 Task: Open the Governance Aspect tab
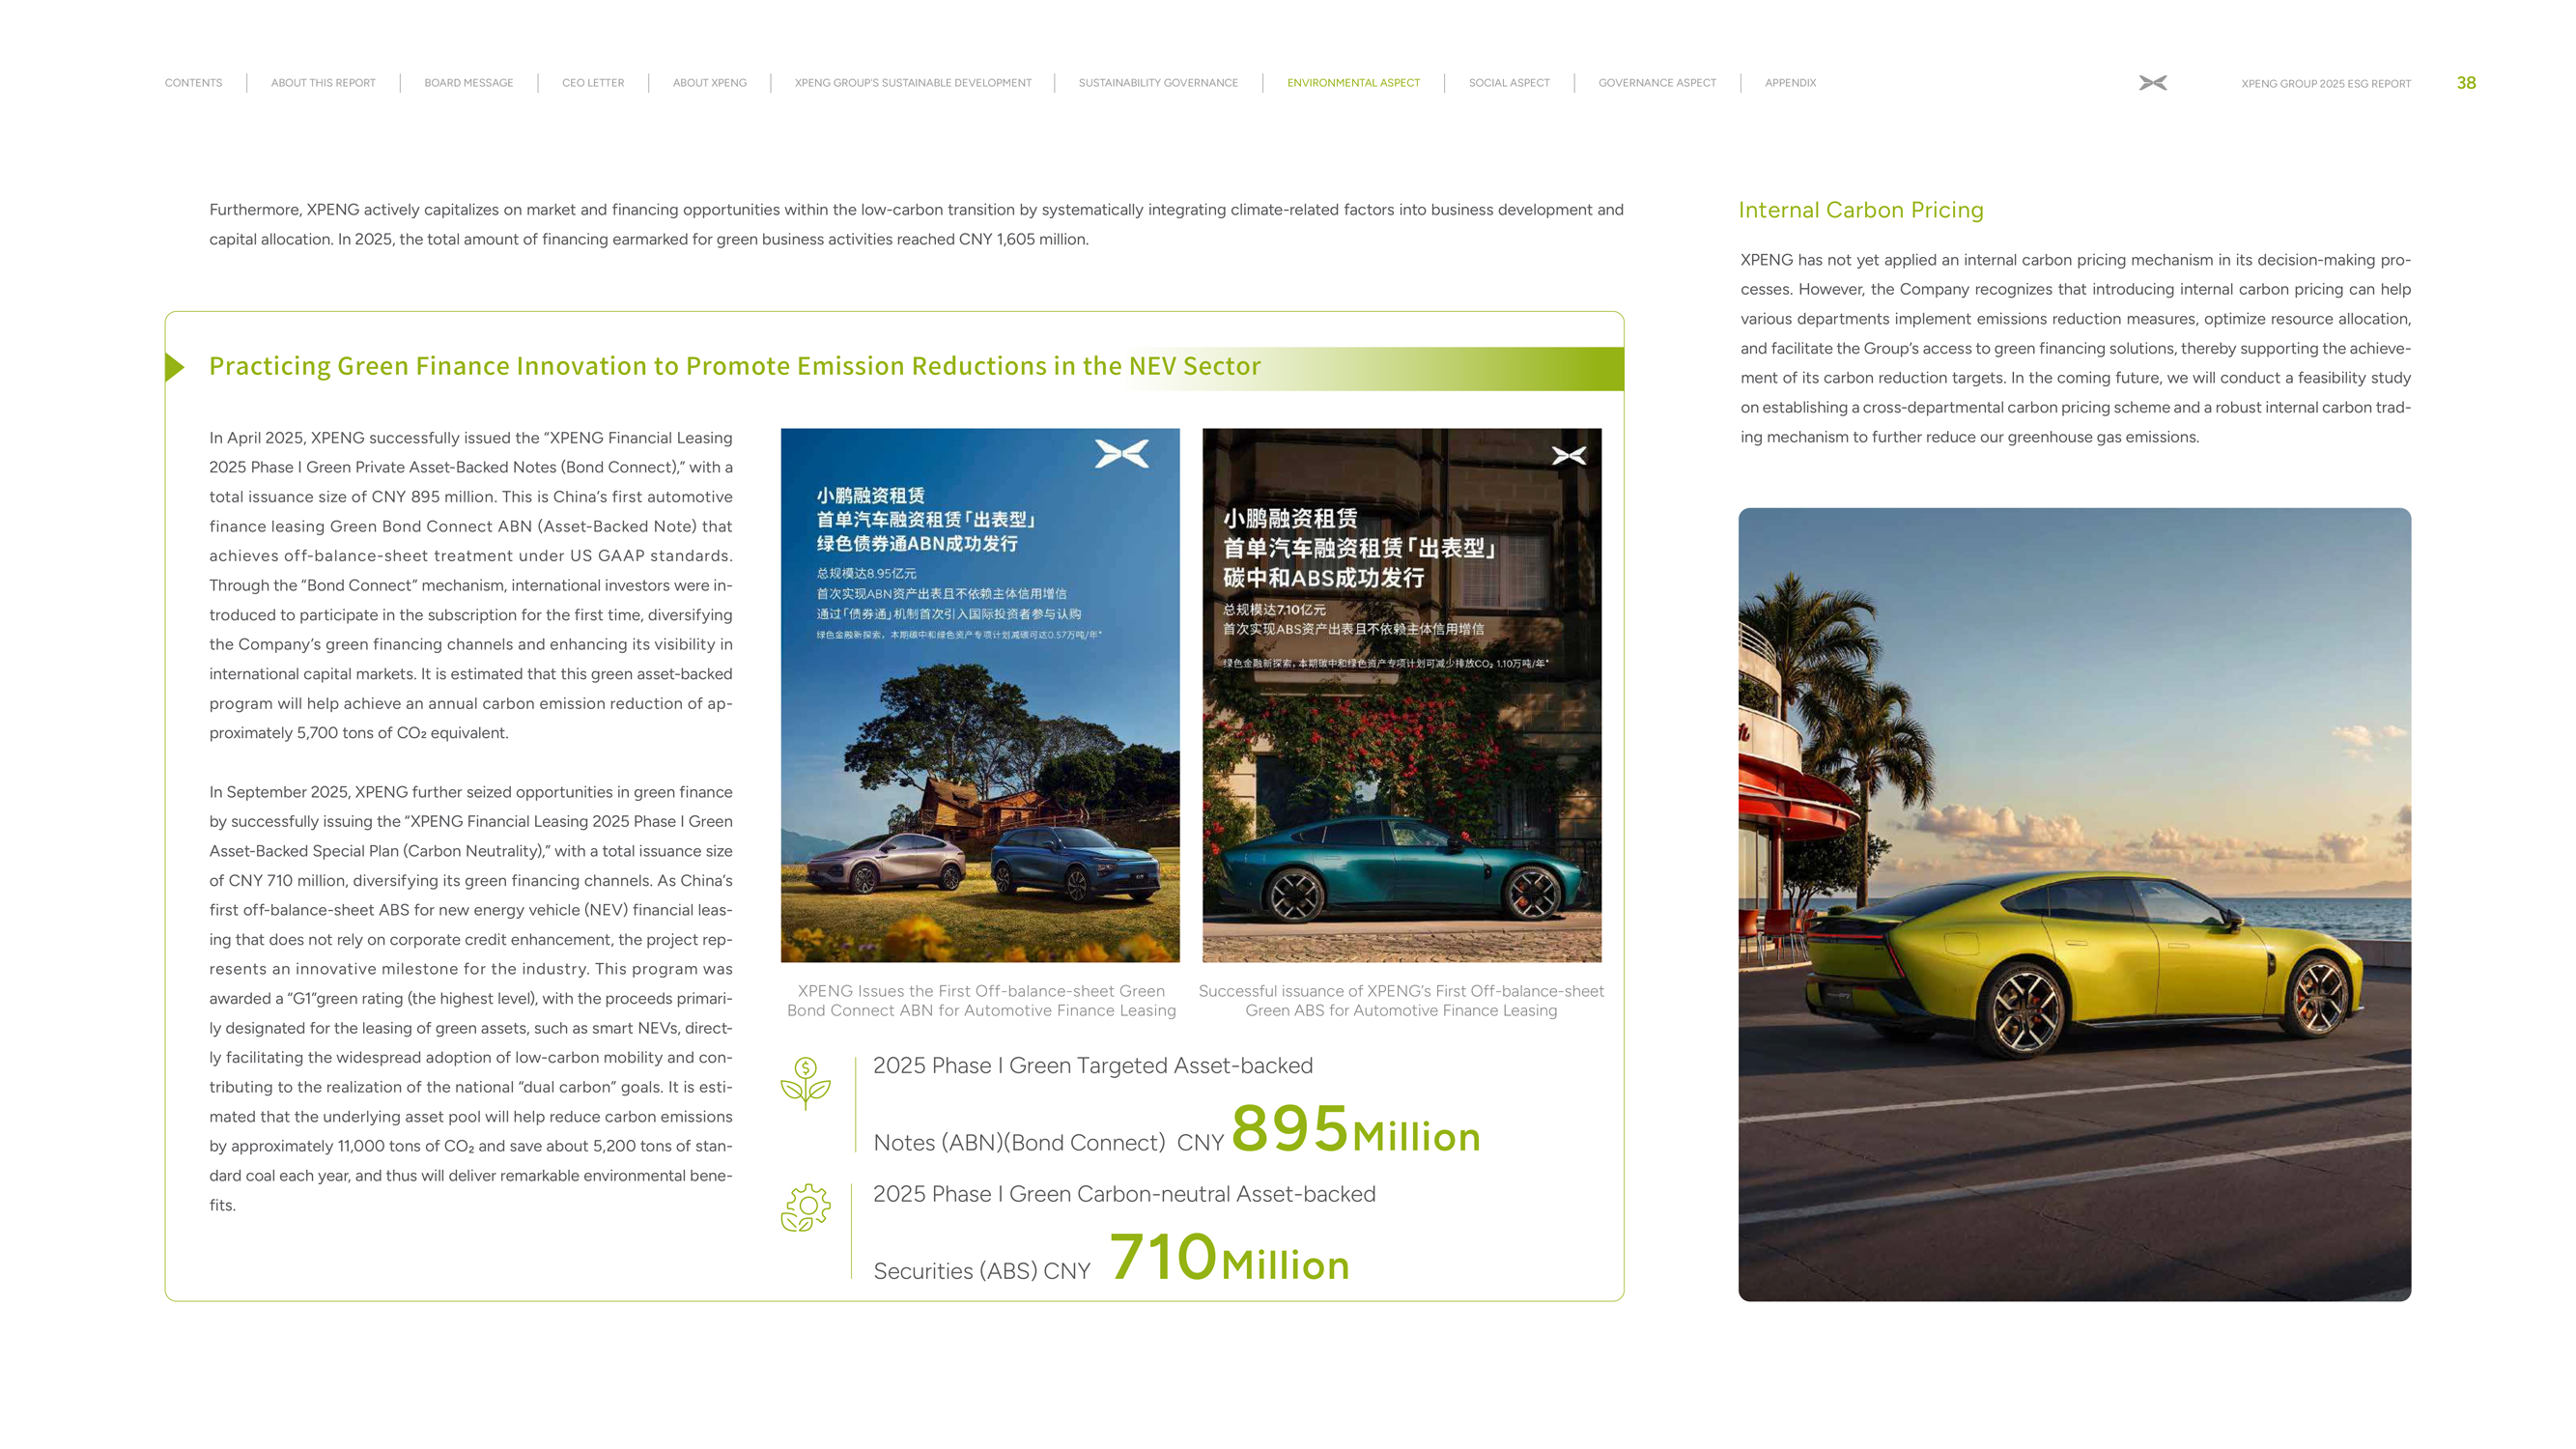tap(1656, 83)
